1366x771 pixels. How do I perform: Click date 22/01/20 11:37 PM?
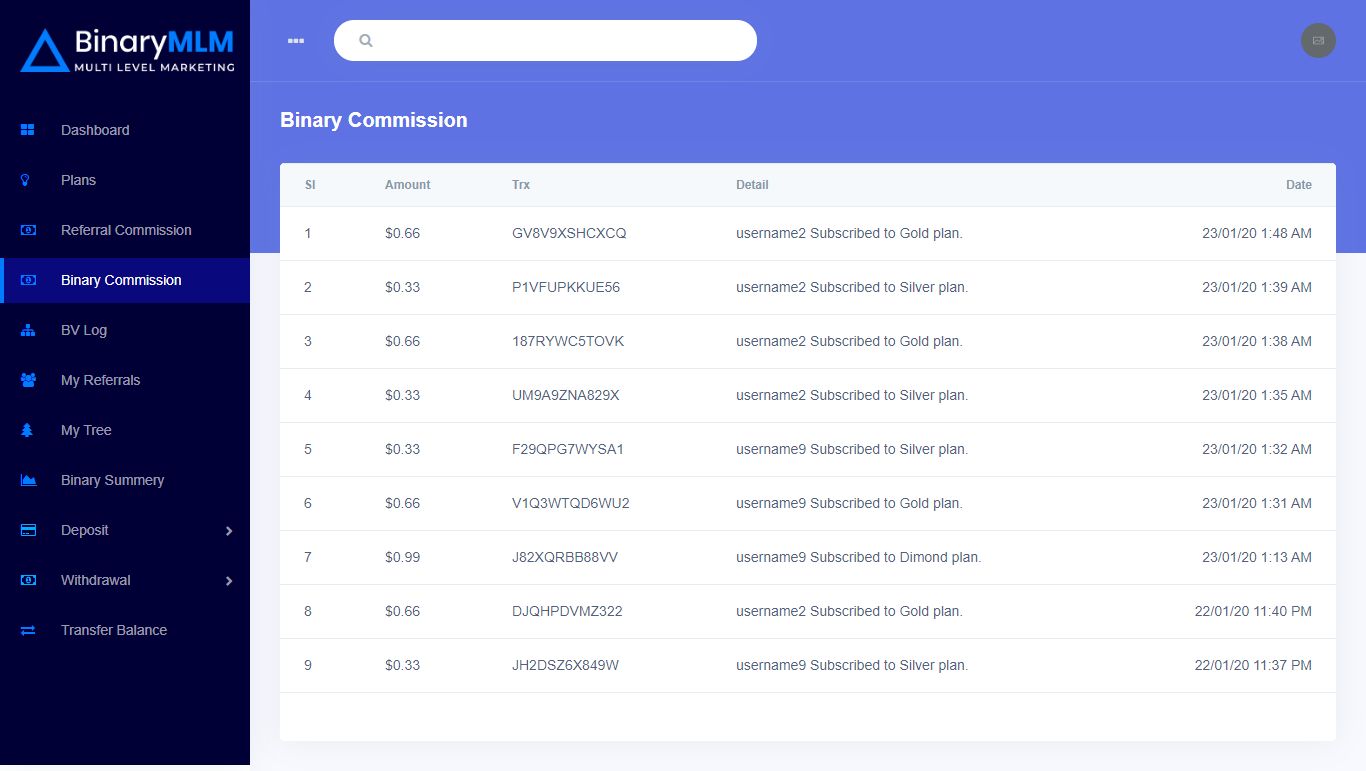pyautogui.click(x=1253, y=665)
